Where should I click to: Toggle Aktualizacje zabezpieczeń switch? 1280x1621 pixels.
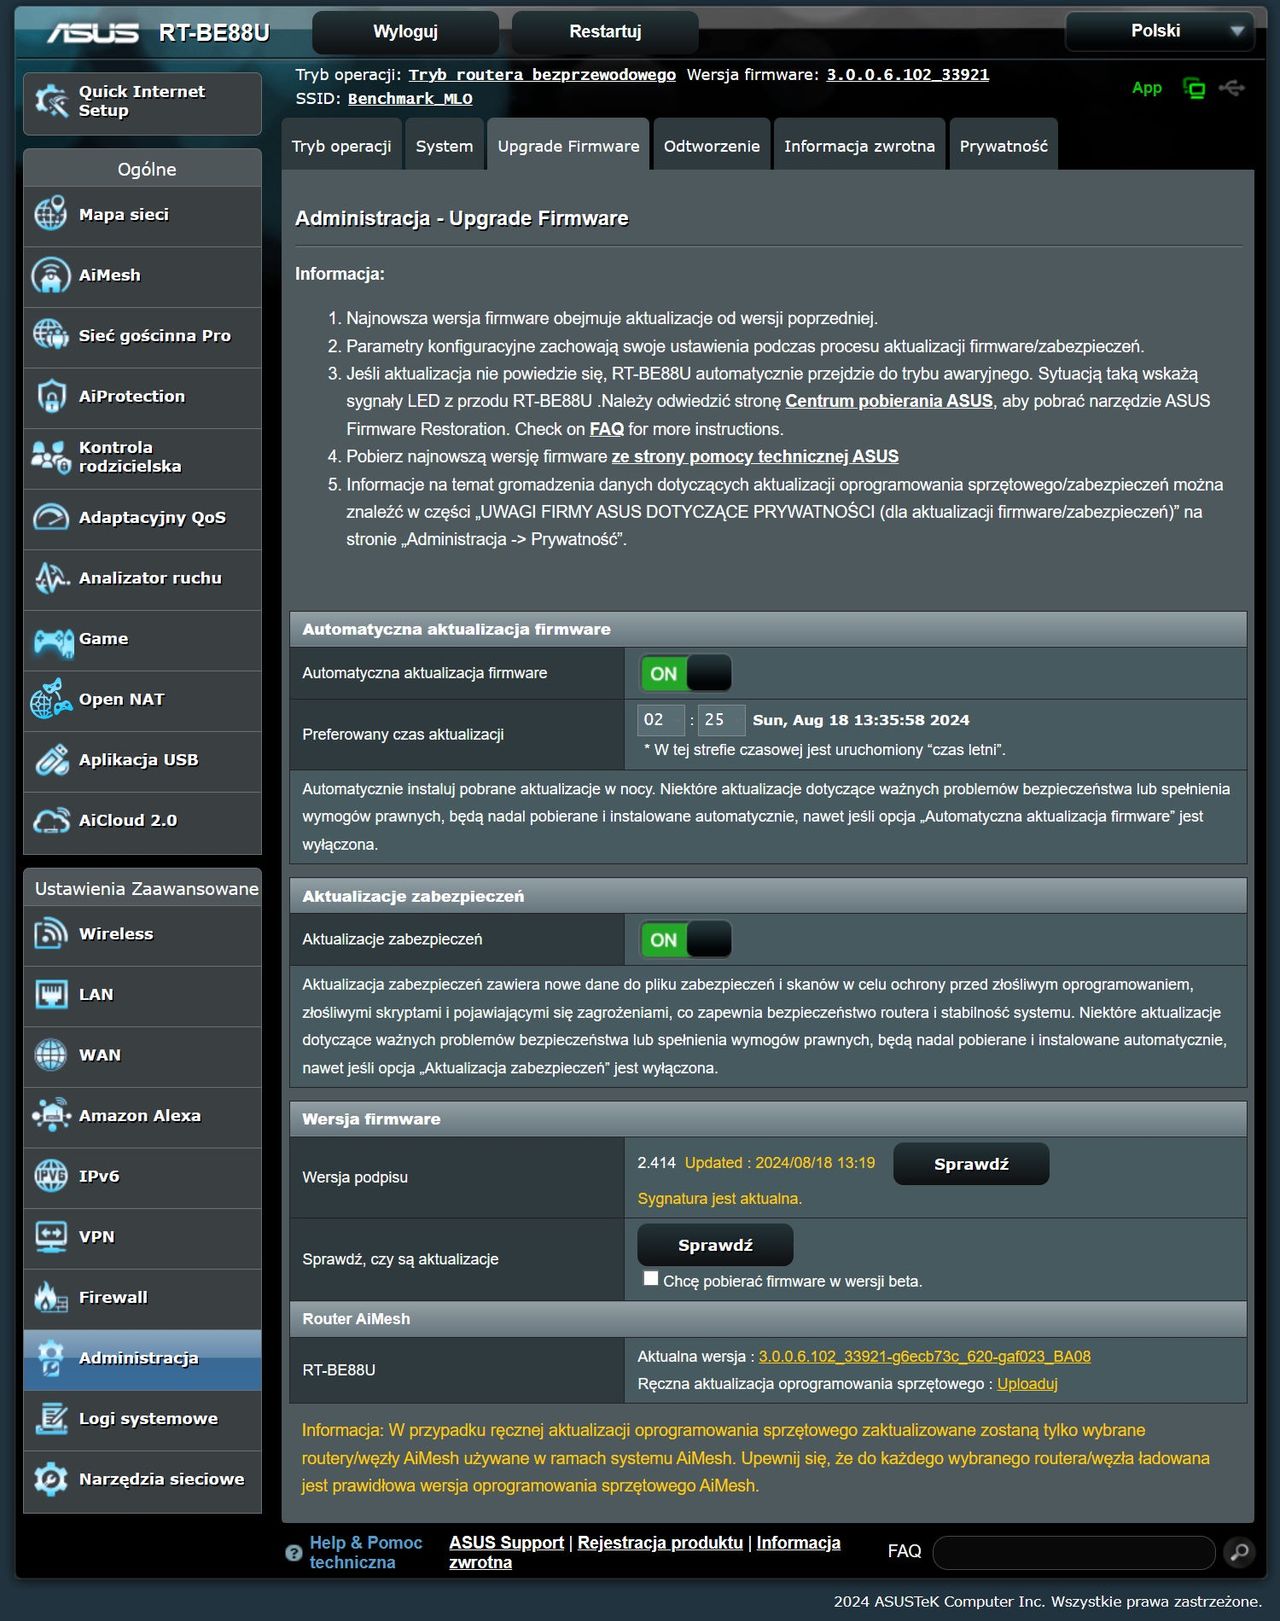click(x=685, y=940)
